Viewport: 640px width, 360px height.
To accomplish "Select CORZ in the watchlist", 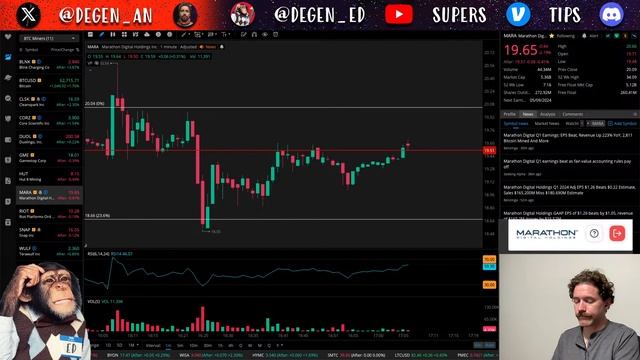I will [x=49, y=120].
